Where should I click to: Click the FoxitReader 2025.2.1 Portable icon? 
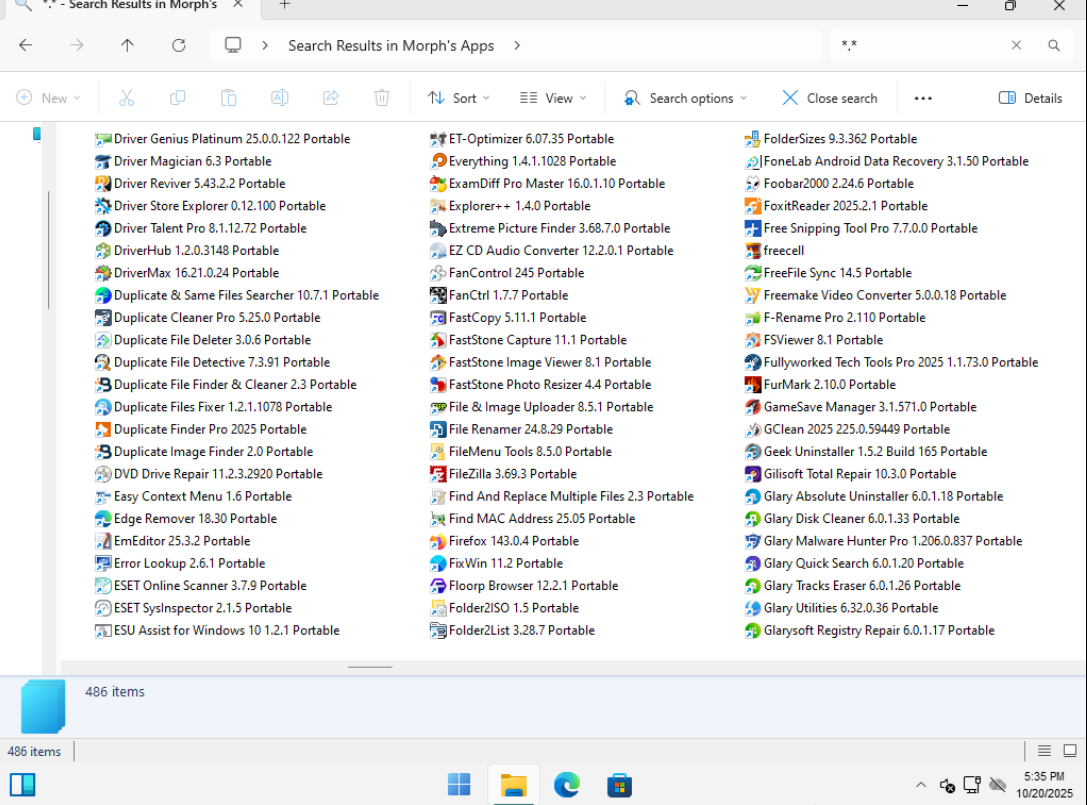click(x=754, y=206)
